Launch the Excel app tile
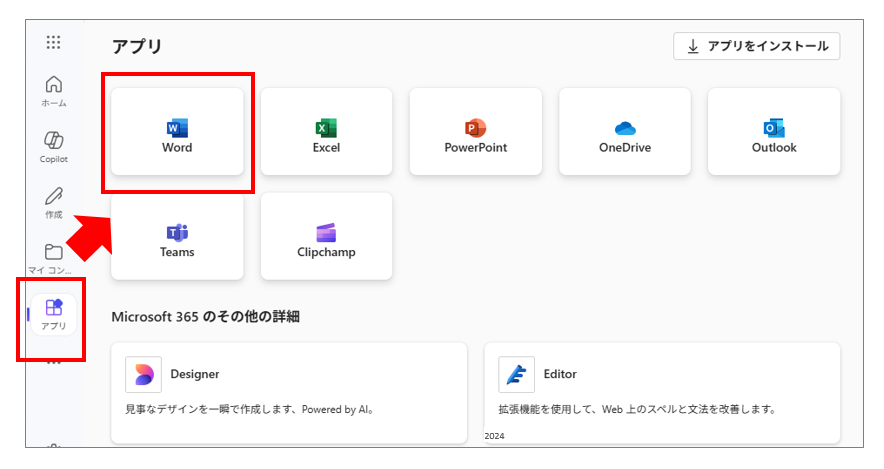This screenshot has width=884, height=469. 326,131
